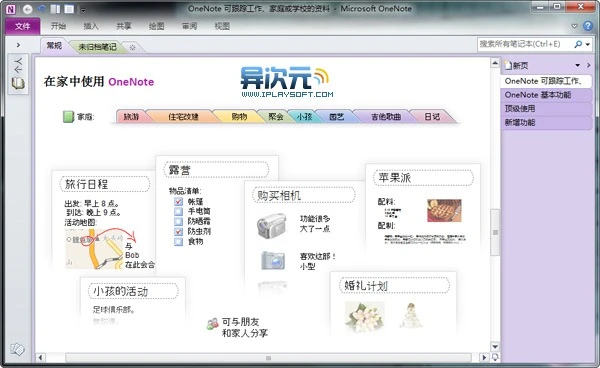
Task: Open the 插入 ribbon tab
Action: [91, 26]
